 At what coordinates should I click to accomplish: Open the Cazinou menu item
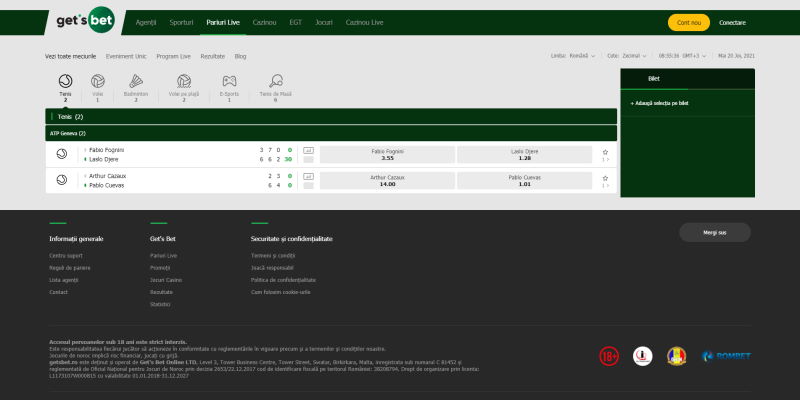point(264,22)
